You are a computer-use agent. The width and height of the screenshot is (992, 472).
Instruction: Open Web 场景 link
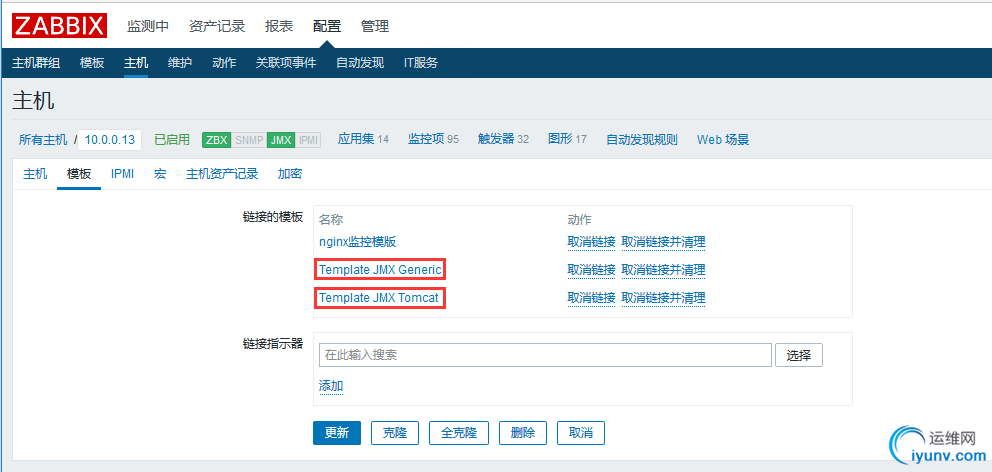[723, 140]
